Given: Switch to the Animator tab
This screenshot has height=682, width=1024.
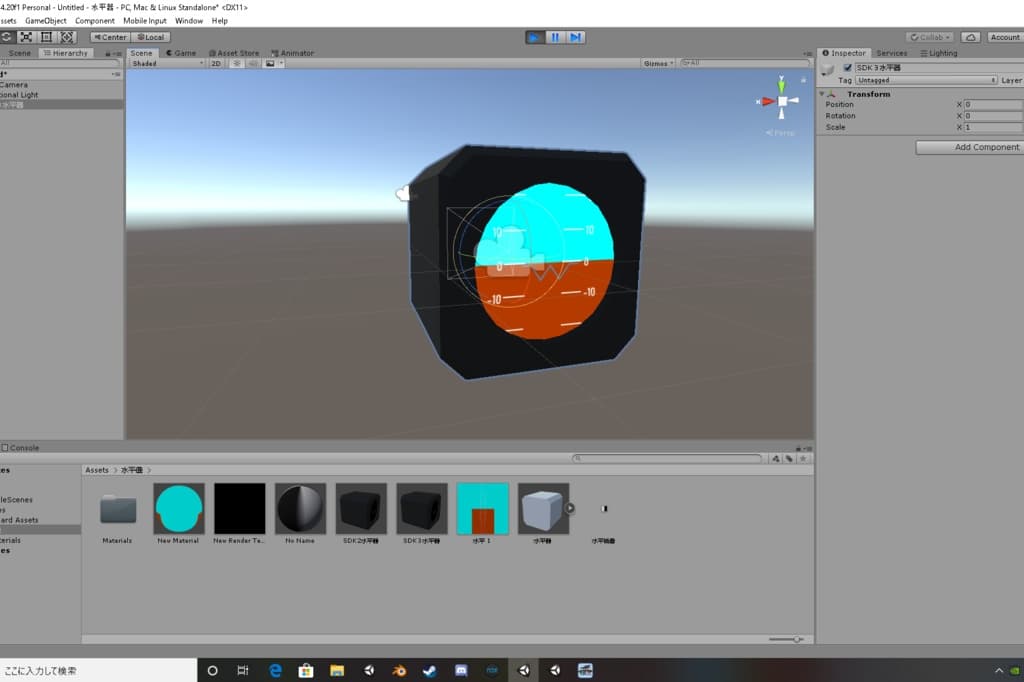Looking at the screenshot, I should [293, 53].
